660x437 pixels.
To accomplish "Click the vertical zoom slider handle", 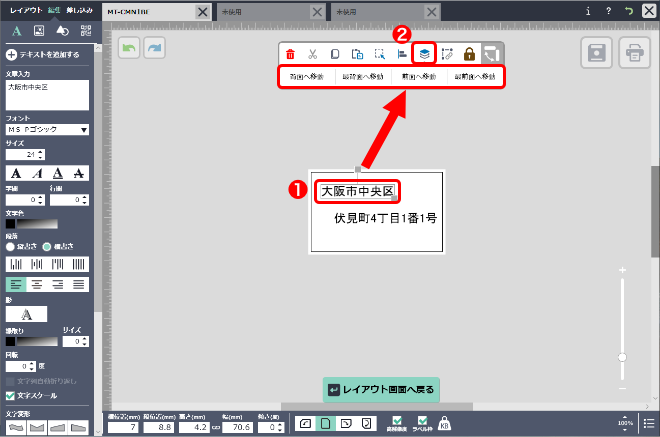I will pyautogui.click(x=622, y=357).
